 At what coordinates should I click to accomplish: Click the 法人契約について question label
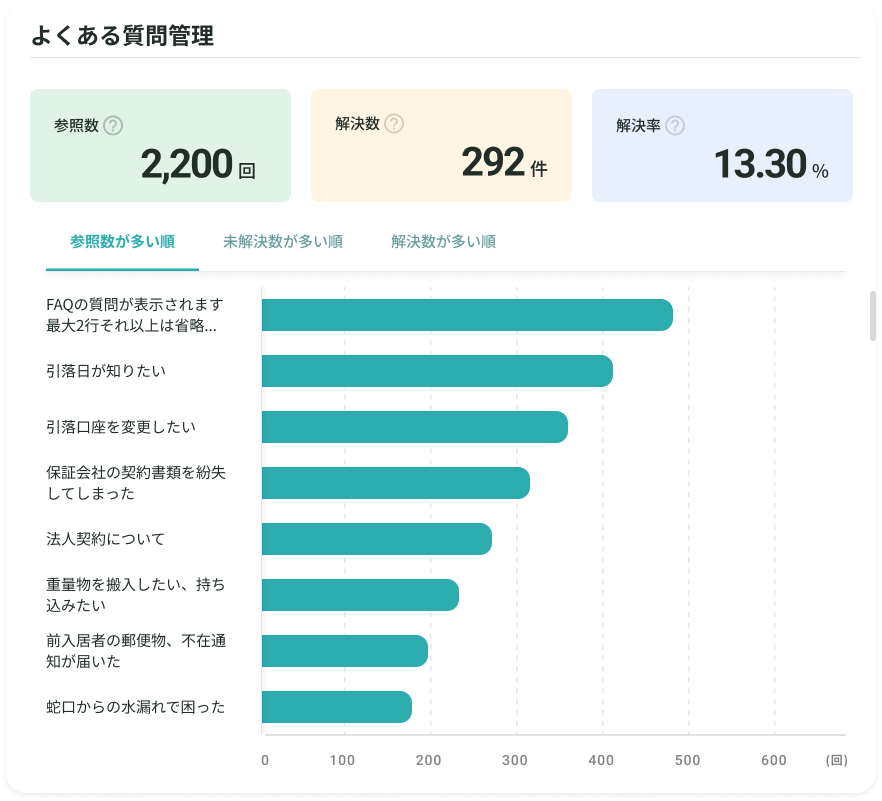105,539
